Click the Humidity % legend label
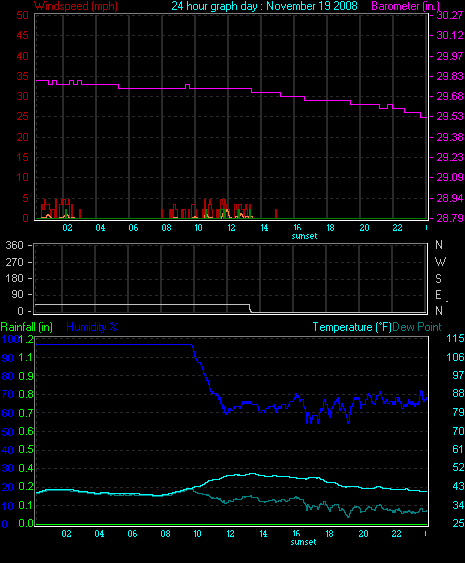The height and width of the screenshot is (563, 465). (x=92, y=327)
